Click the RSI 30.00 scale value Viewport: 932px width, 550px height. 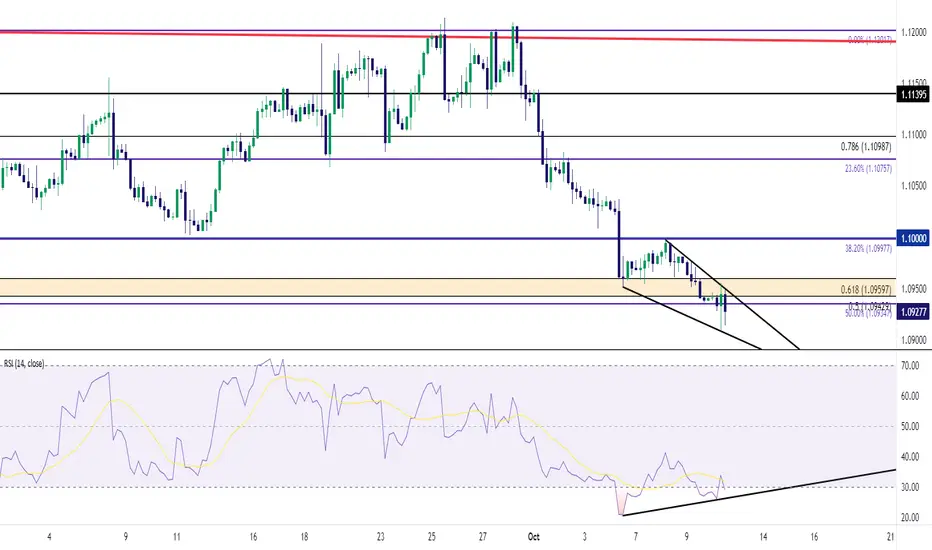click(x=910, y=487)
